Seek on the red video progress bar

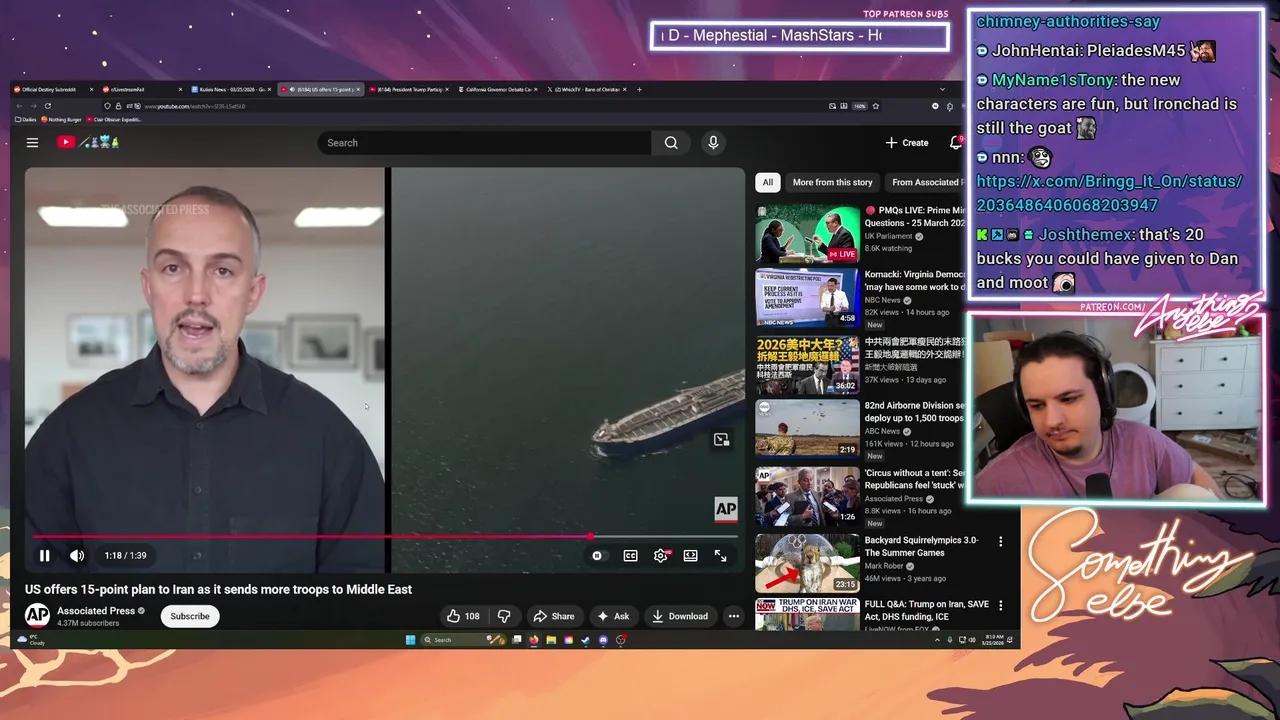(x=384, y=537)
